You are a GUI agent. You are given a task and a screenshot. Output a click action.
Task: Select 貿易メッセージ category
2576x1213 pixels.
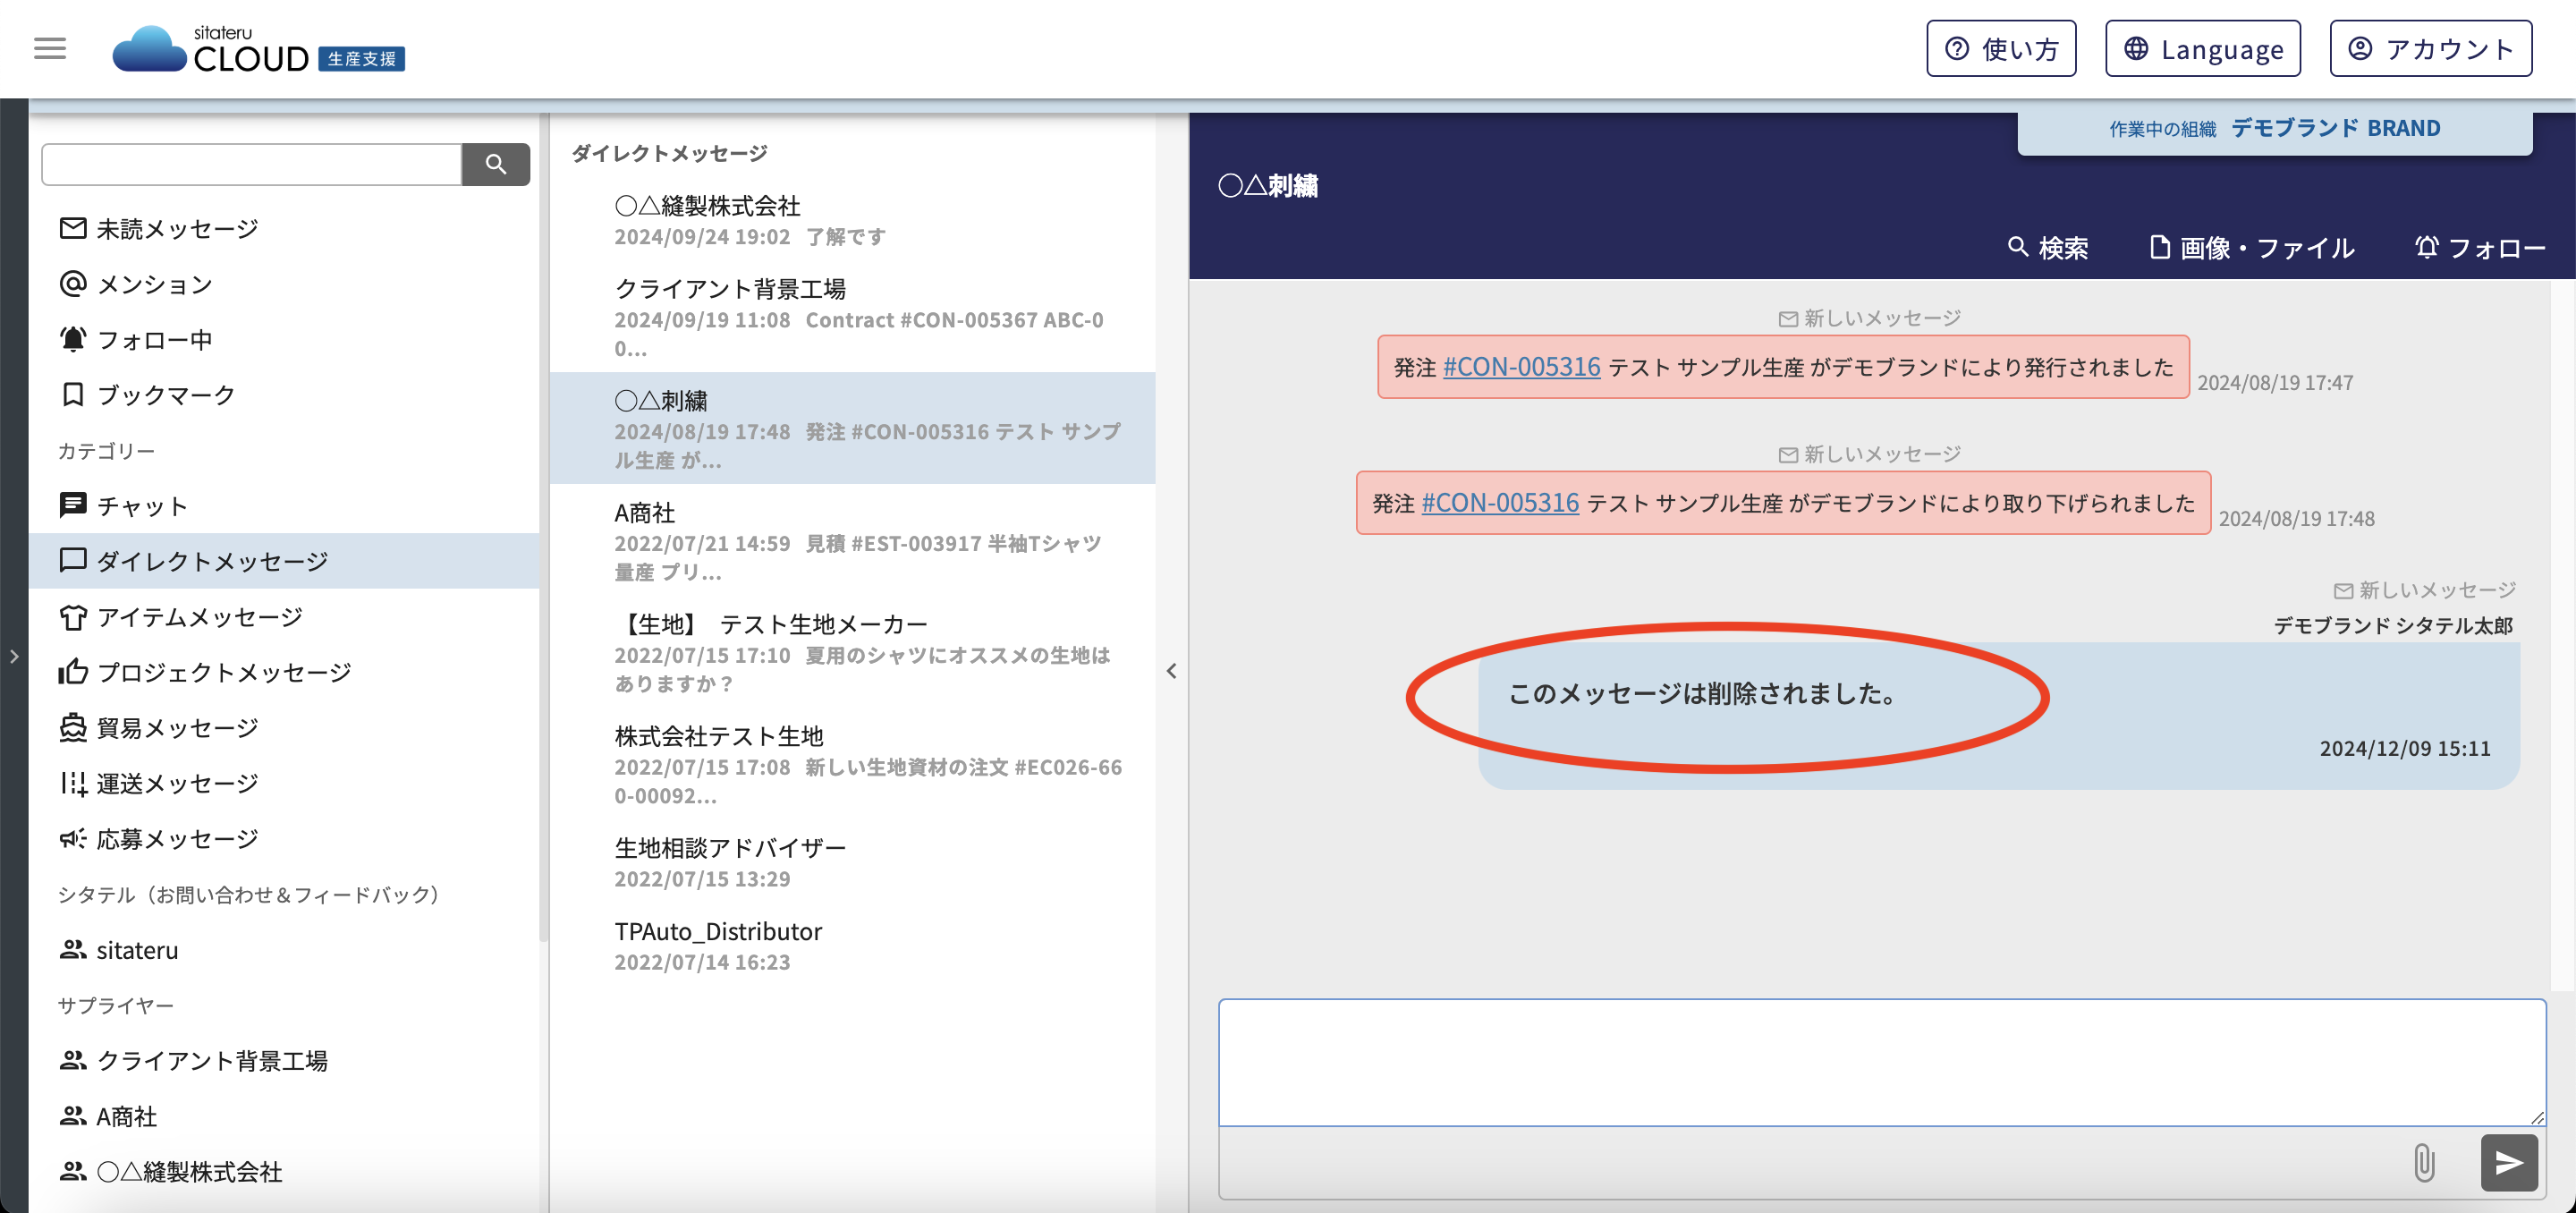tap(283, 728)
